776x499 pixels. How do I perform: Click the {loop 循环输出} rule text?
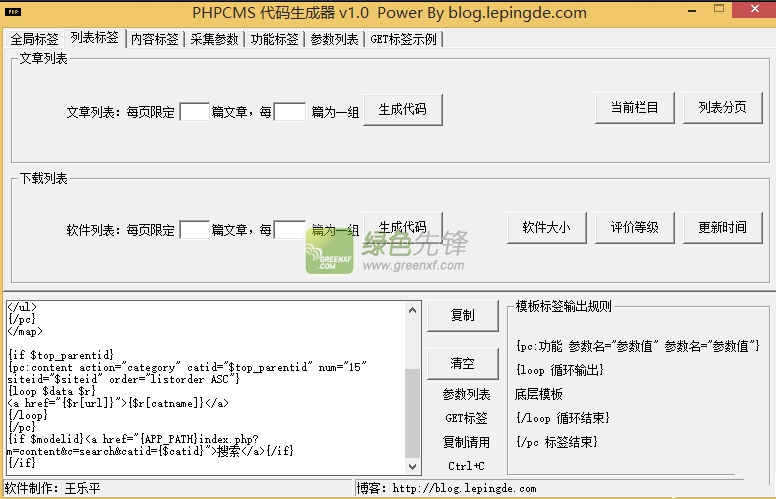[560, 370]
